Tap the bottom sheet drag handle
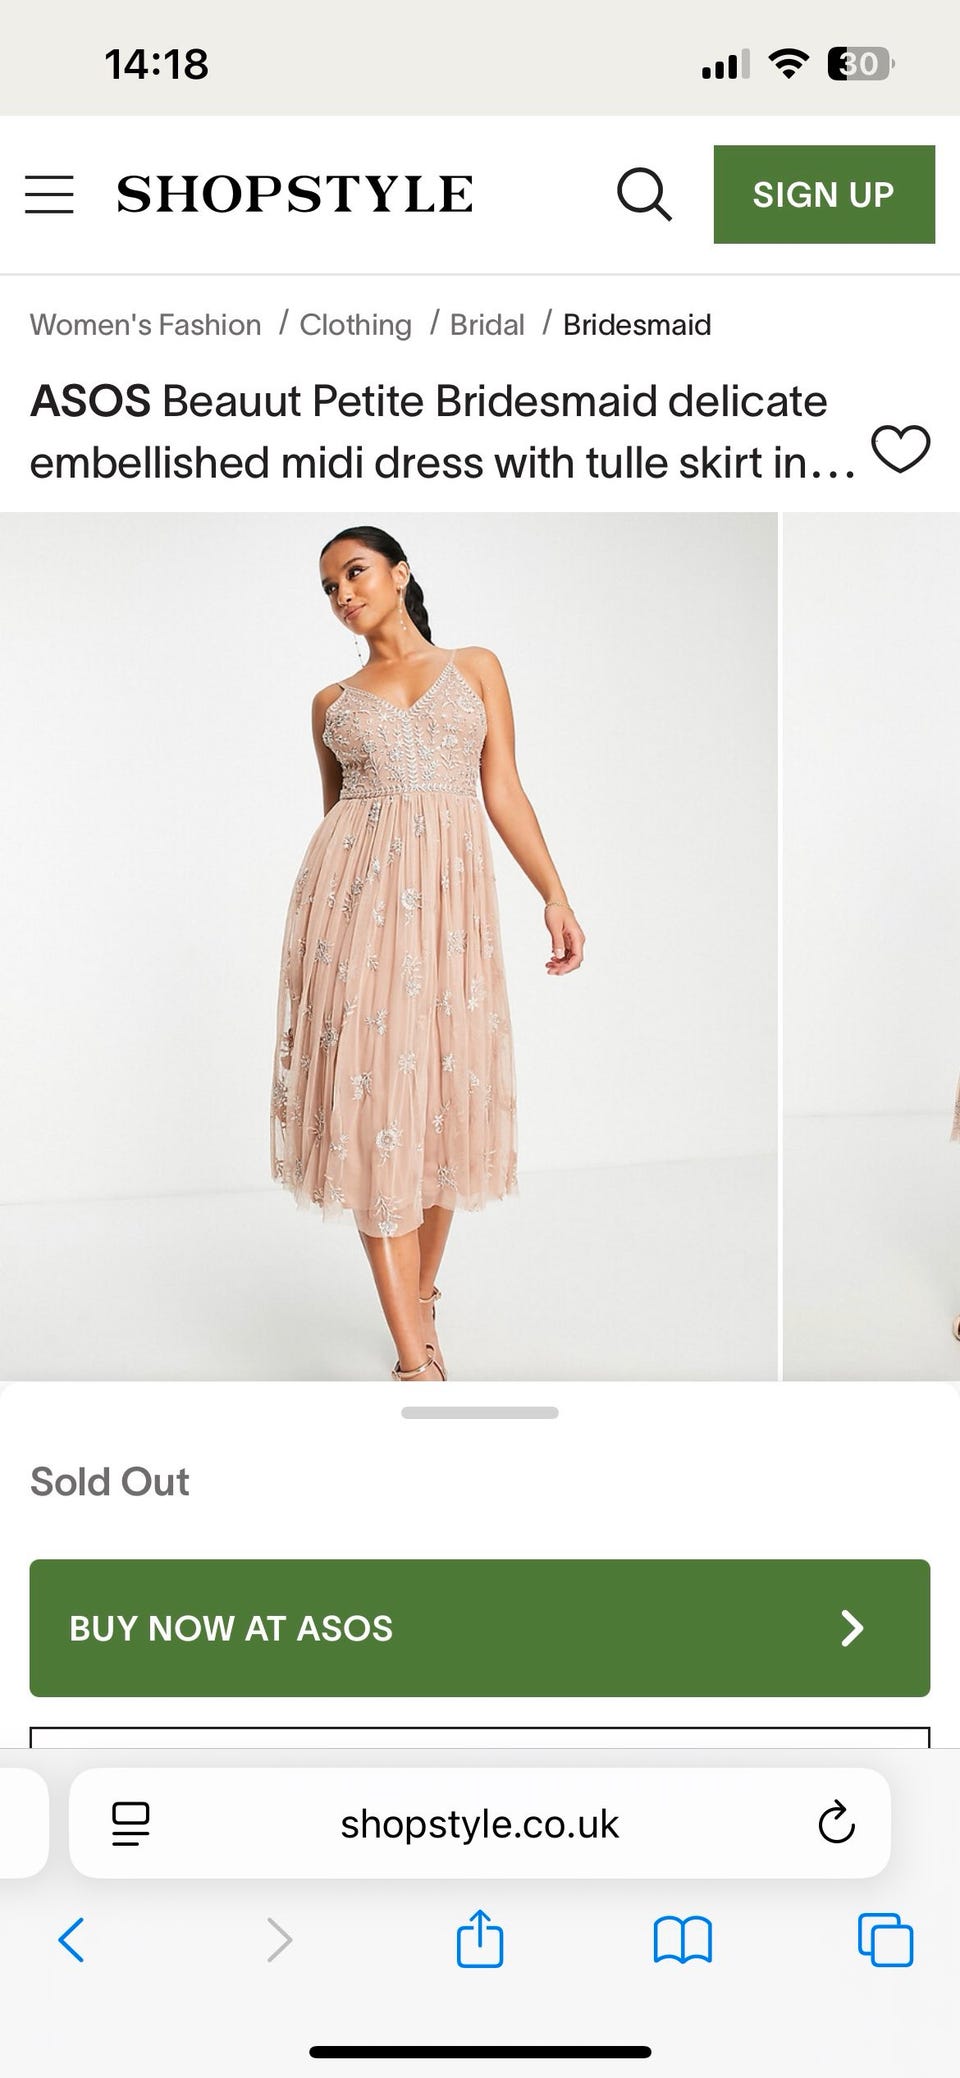Screen dimensions: 960x2078 480,1413
